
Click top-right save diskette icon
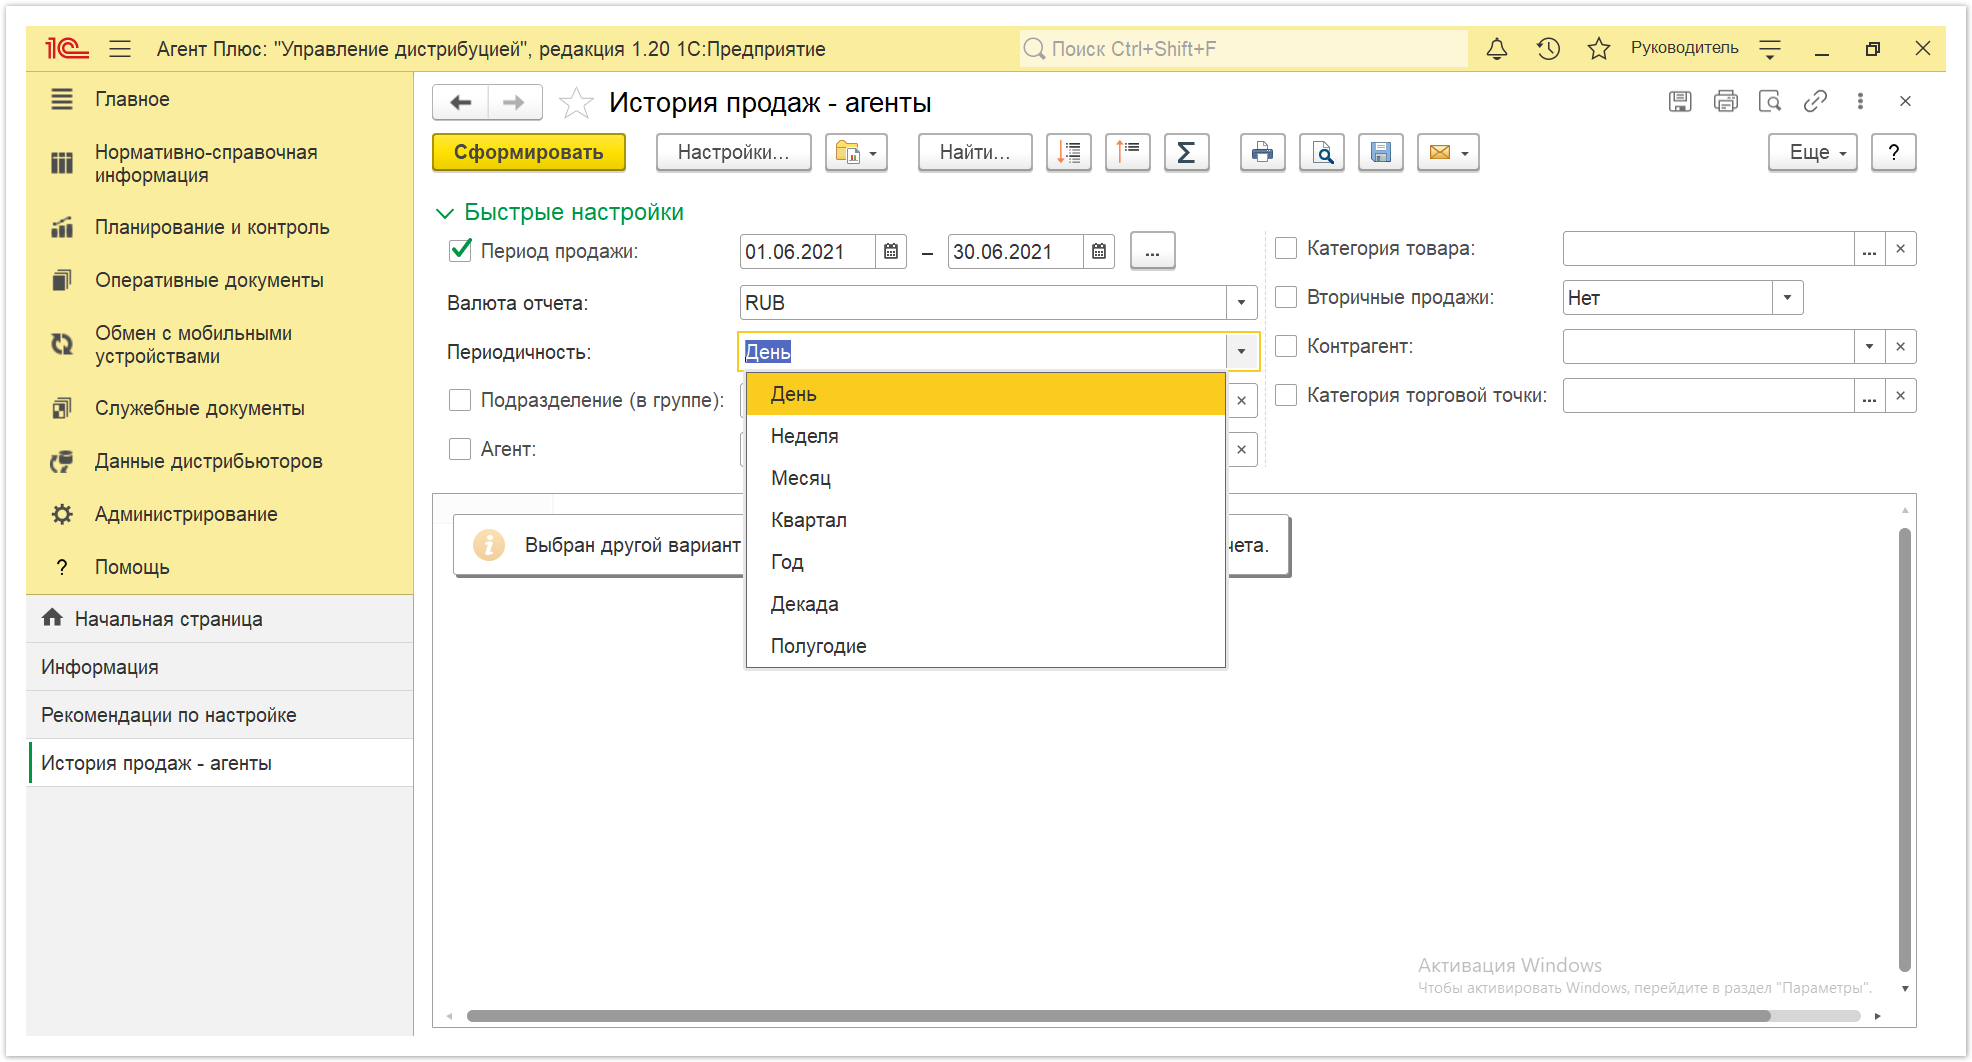1680,101
